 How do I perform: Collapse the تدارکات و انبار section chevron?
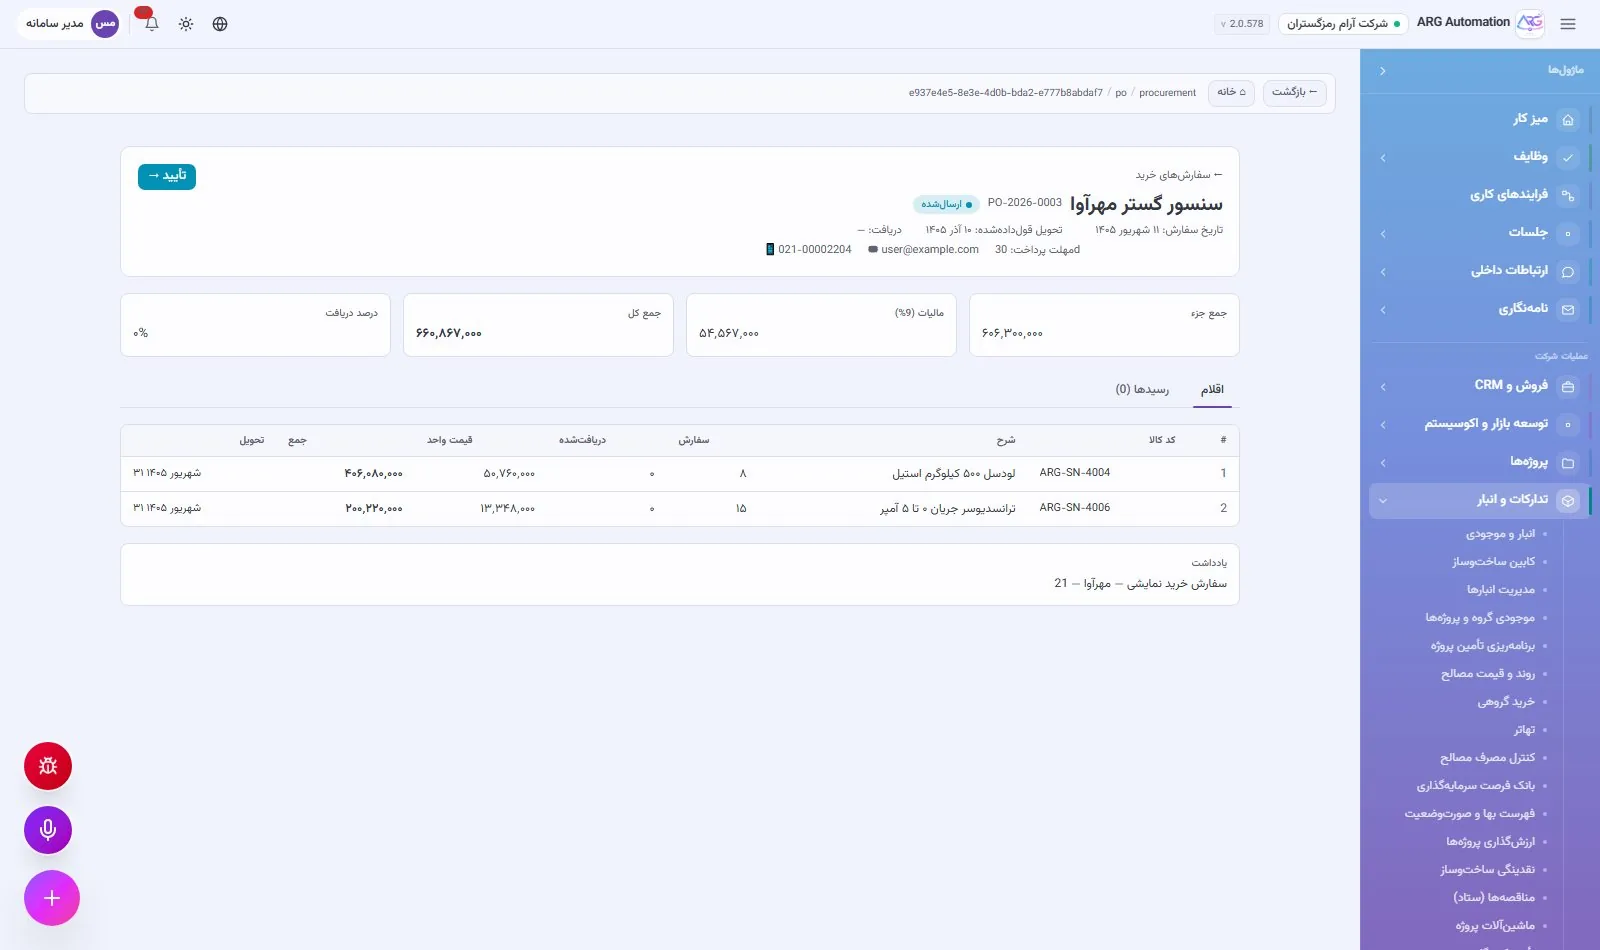(1383, 500)
